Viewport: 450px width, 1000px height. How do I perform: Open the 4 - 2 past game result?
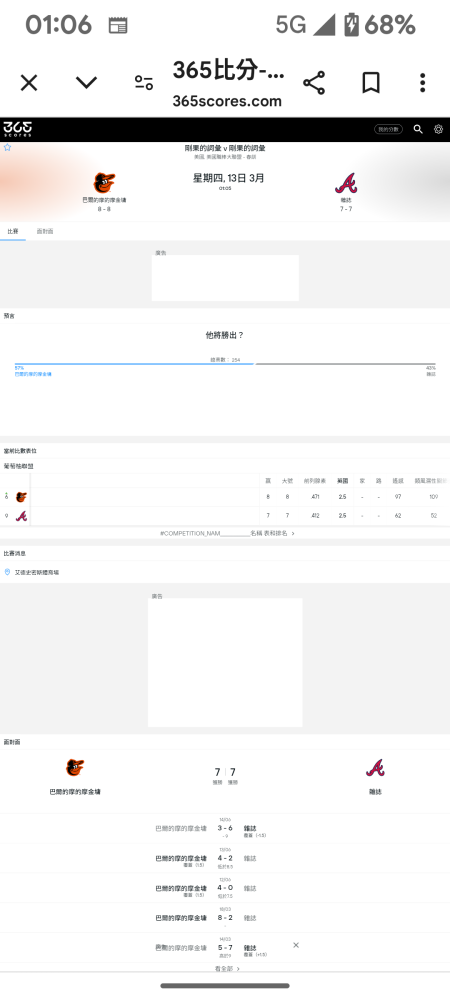coord(225,858)
